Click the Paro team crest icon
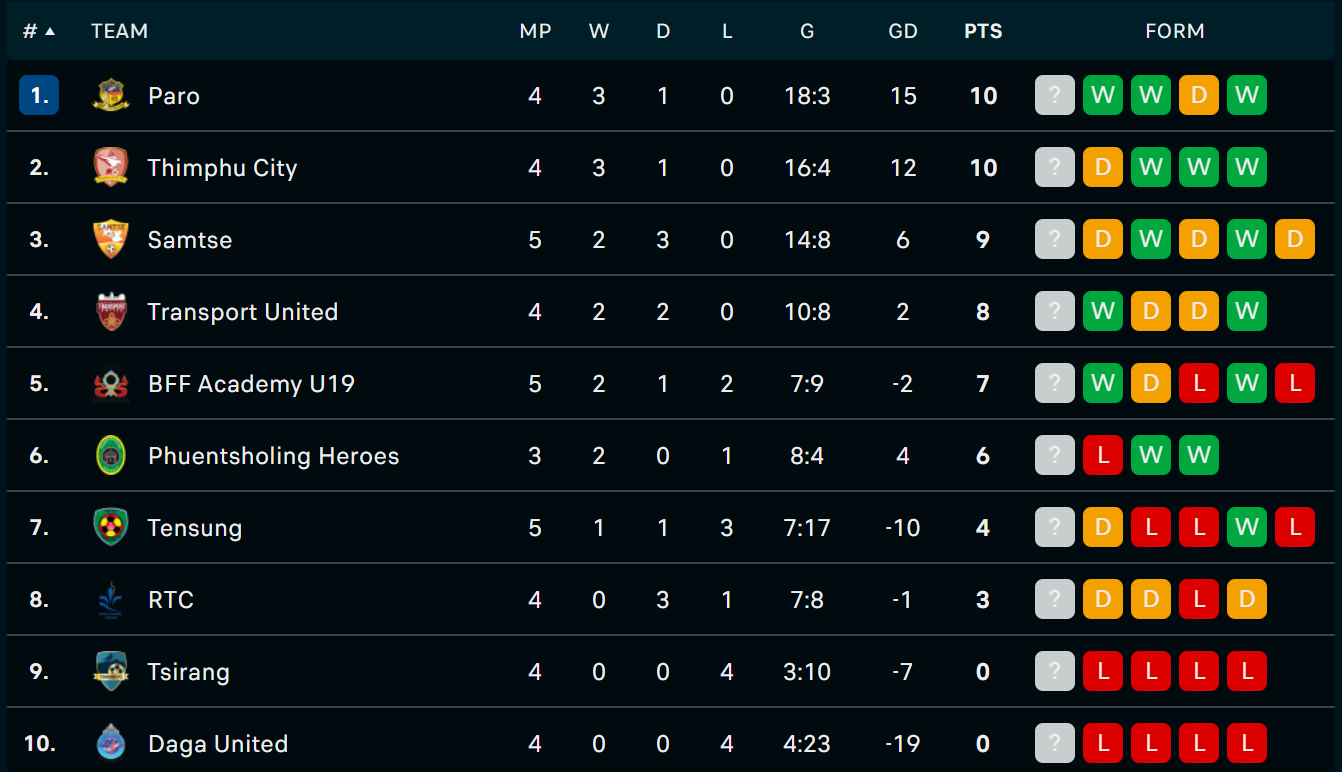This screenshot has height=772, width=1342. pyautogui.click(x=111, y=96)
